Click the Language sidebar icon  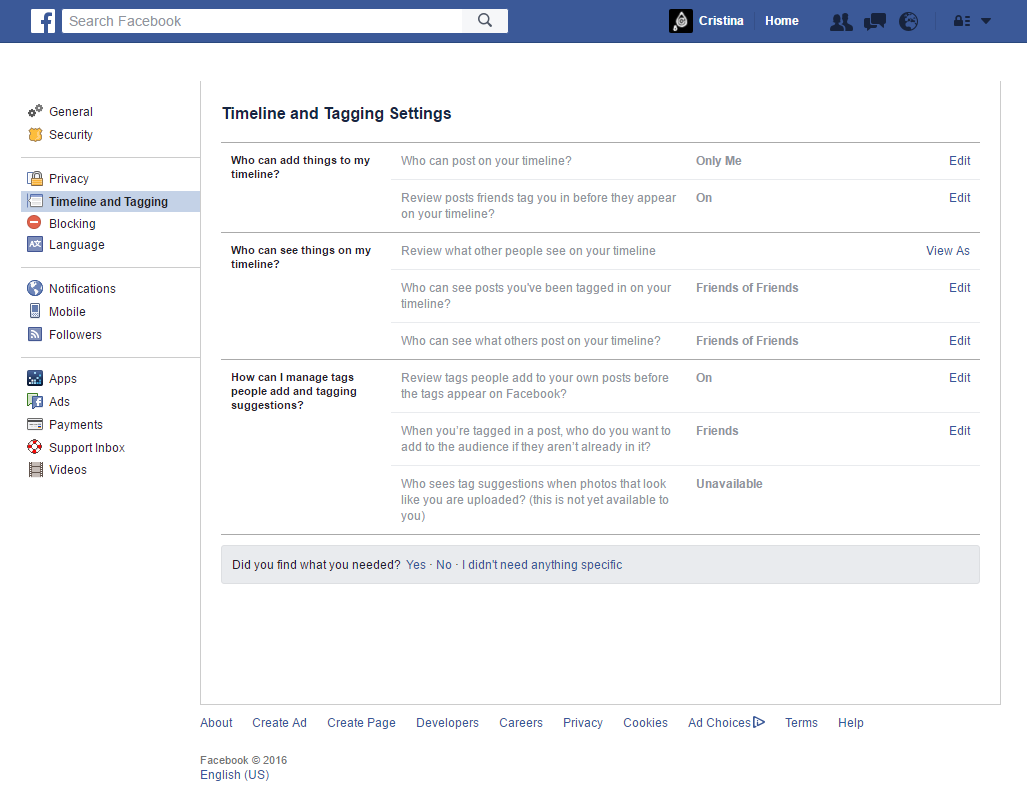[35, 244]
